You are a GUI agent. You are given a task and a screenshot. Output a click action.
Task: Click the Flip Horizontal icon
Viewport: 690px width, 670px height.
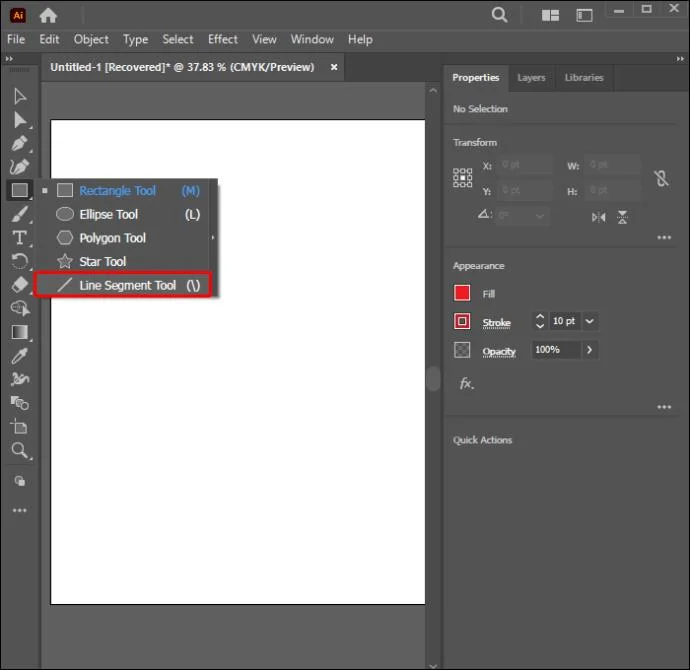pyautogui.click(x=598, y=217)
